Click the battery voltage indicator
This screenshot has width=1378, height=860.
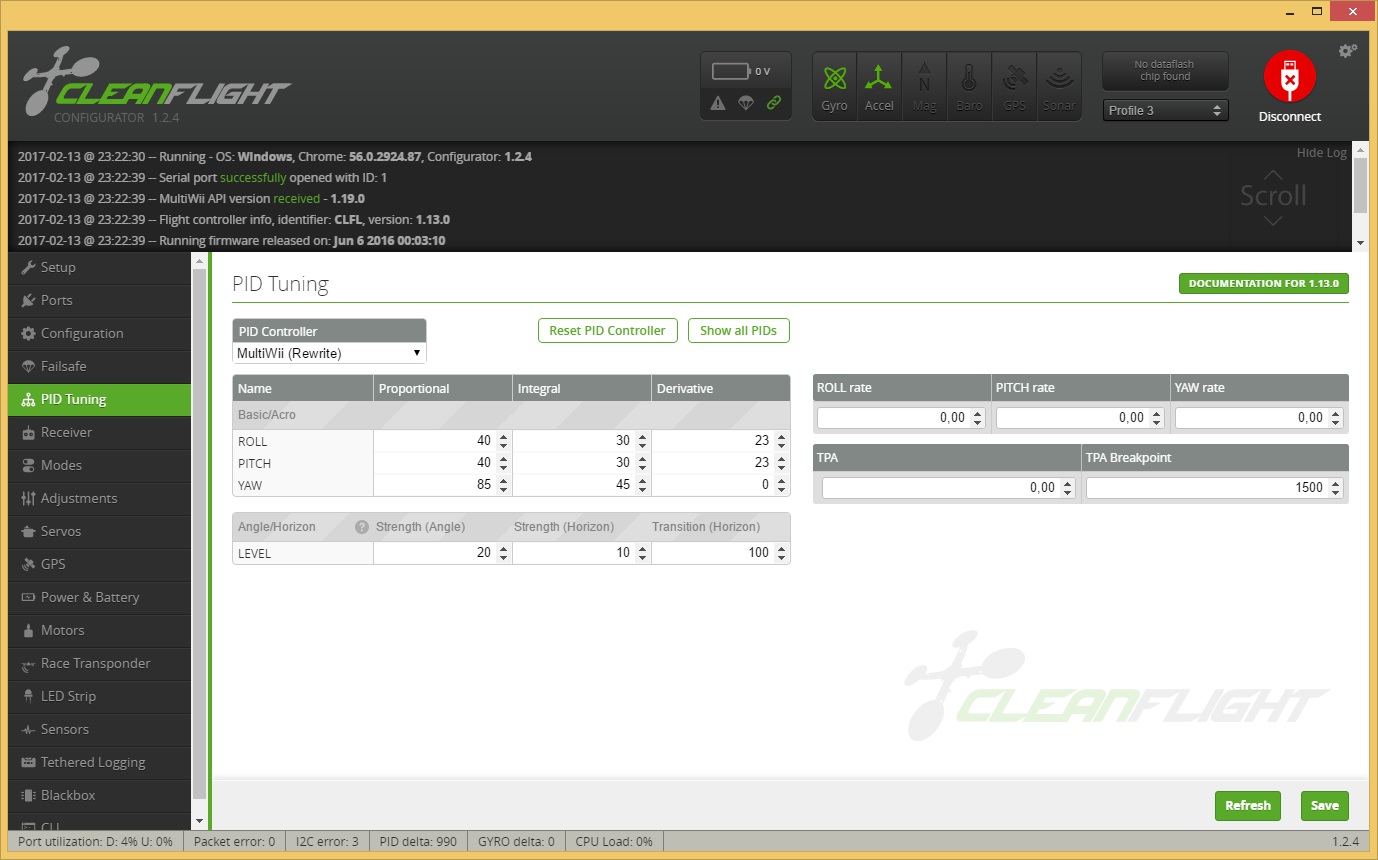[x=743, y=71]
